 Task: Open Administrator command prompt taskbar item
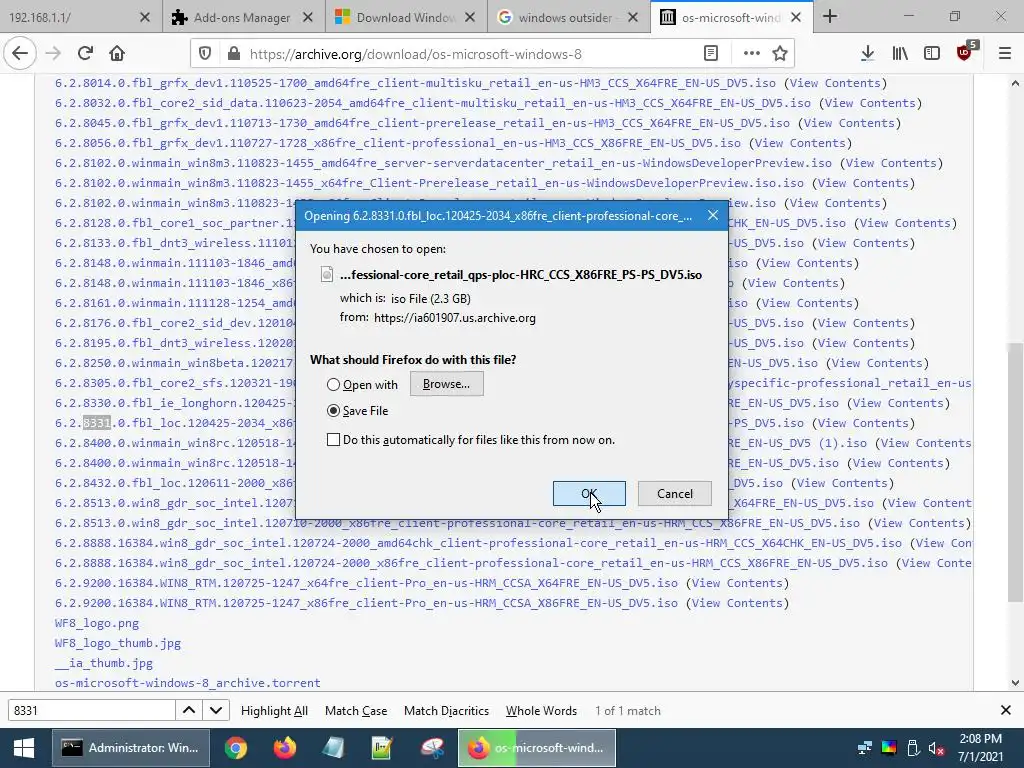tap(131, 748)
